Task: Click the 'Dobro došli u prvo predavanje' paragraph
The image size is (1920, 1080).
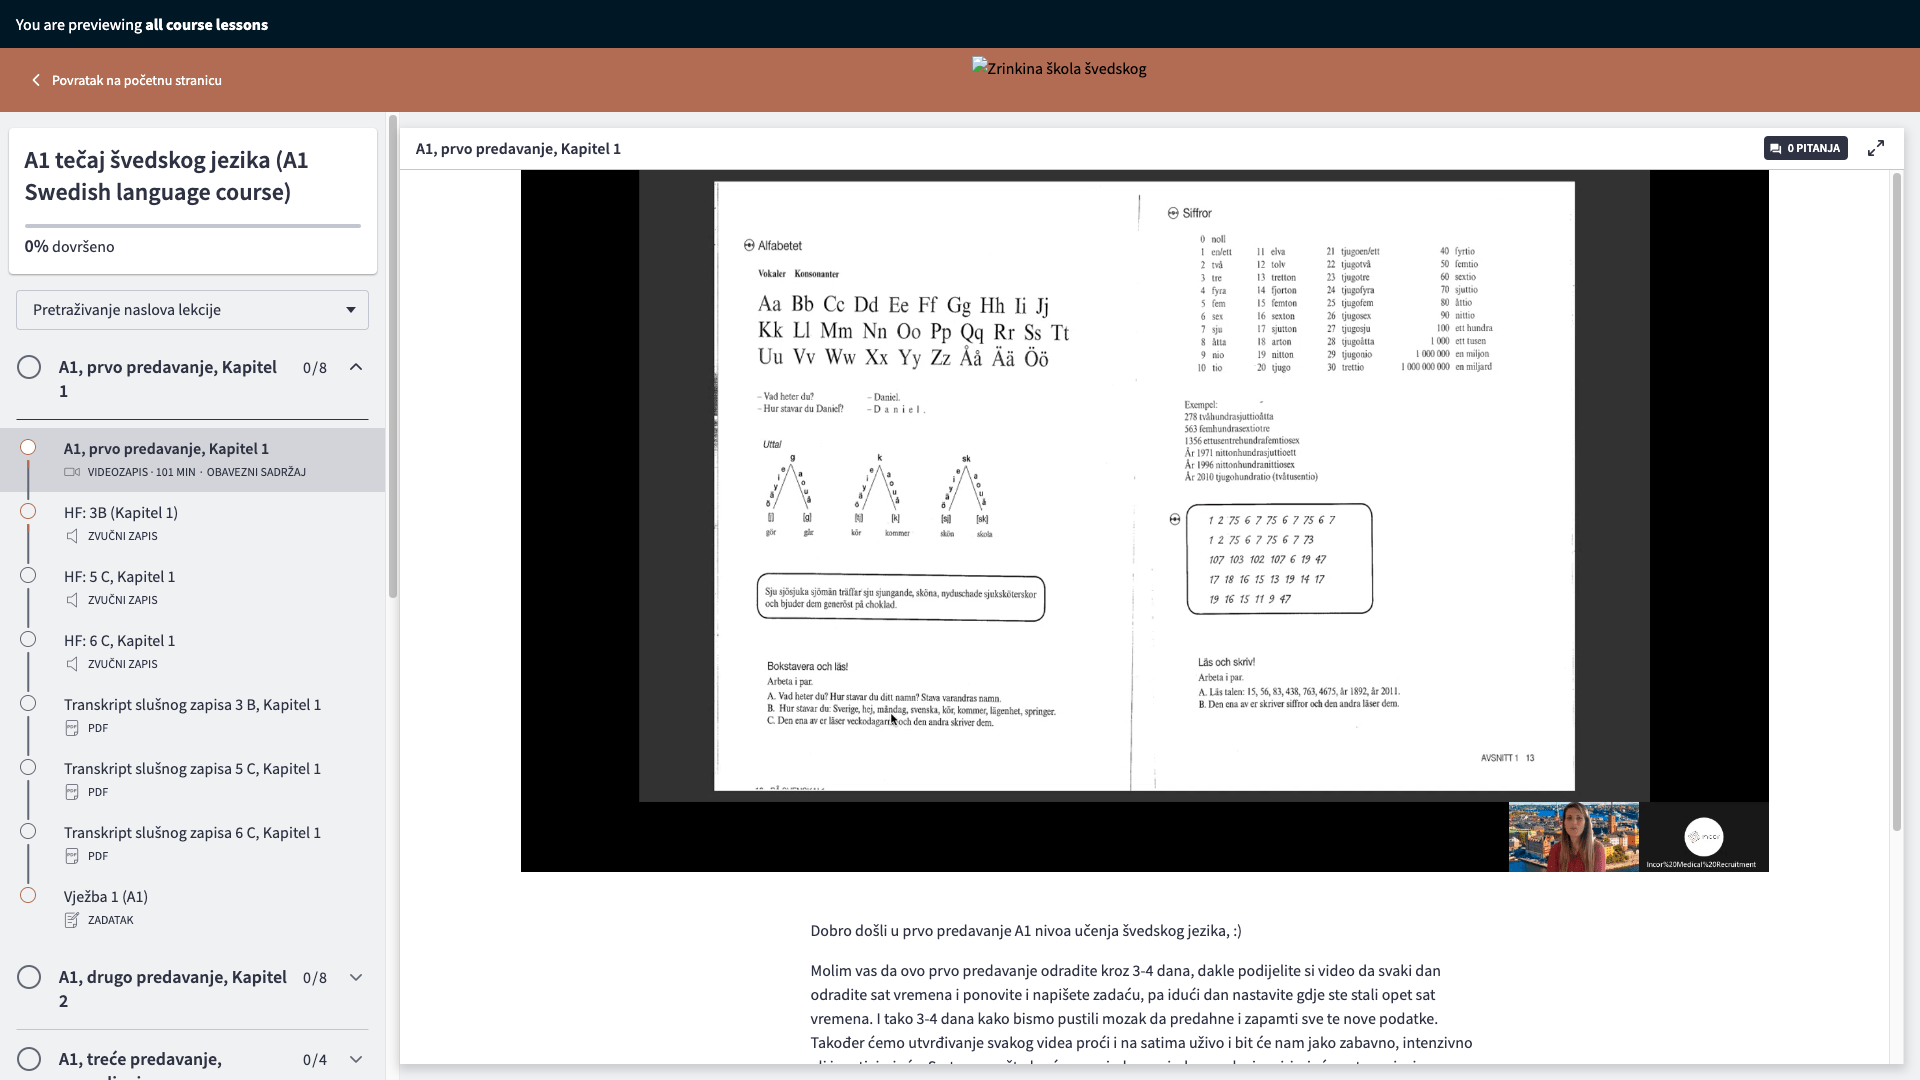Action: tap(1026, 931)
